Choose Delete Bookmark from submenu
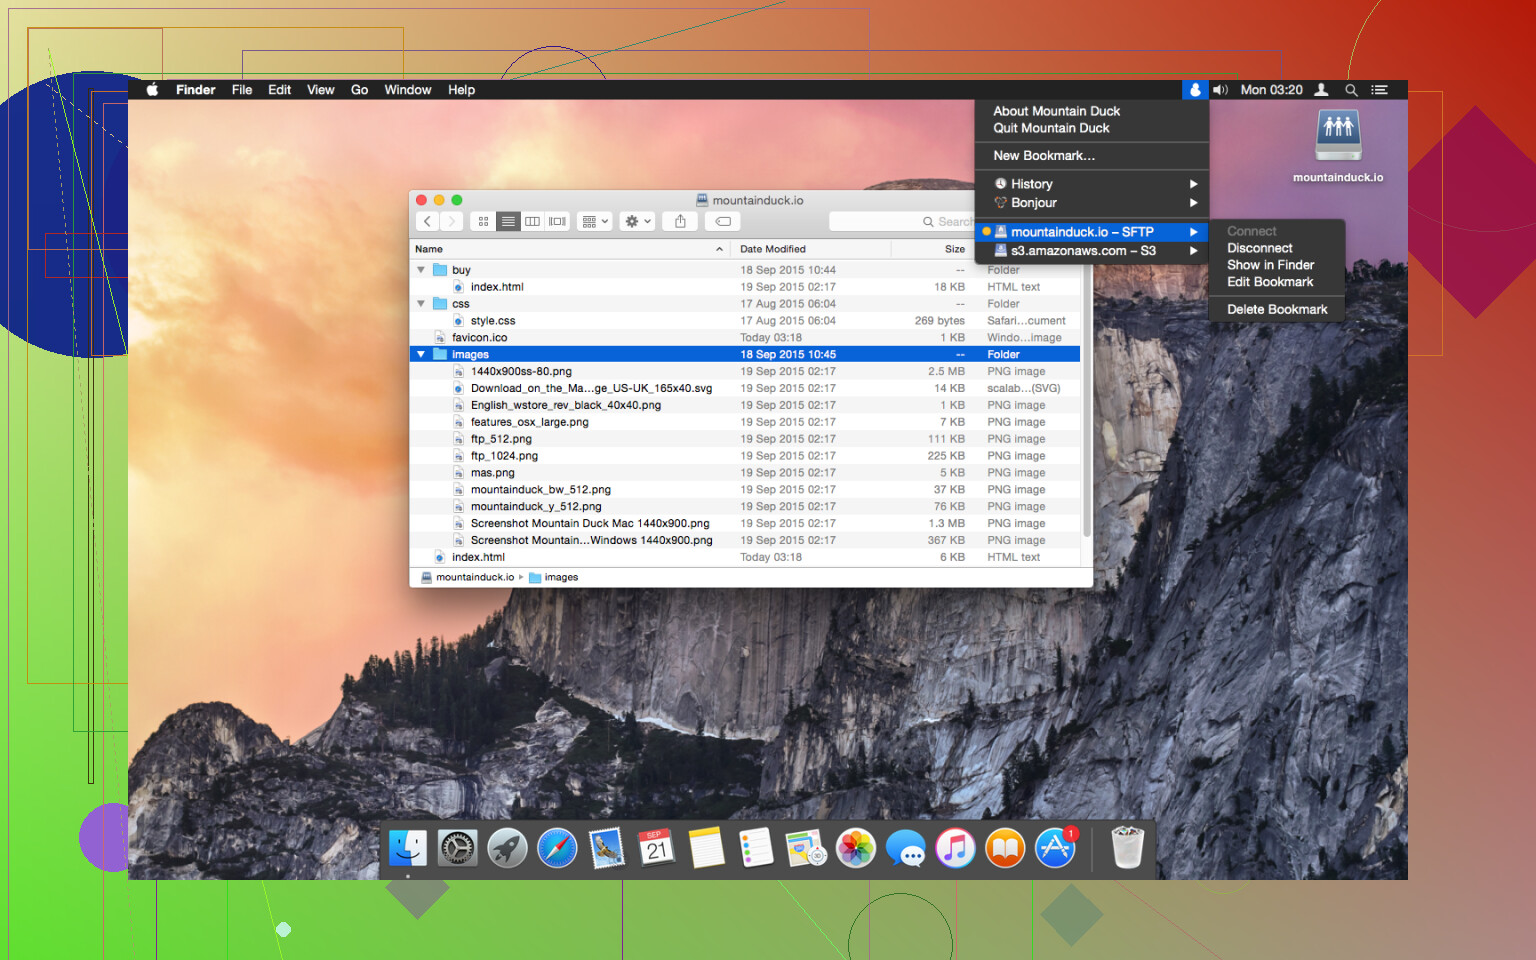The image size is (1536, 960). (1276, 310)
